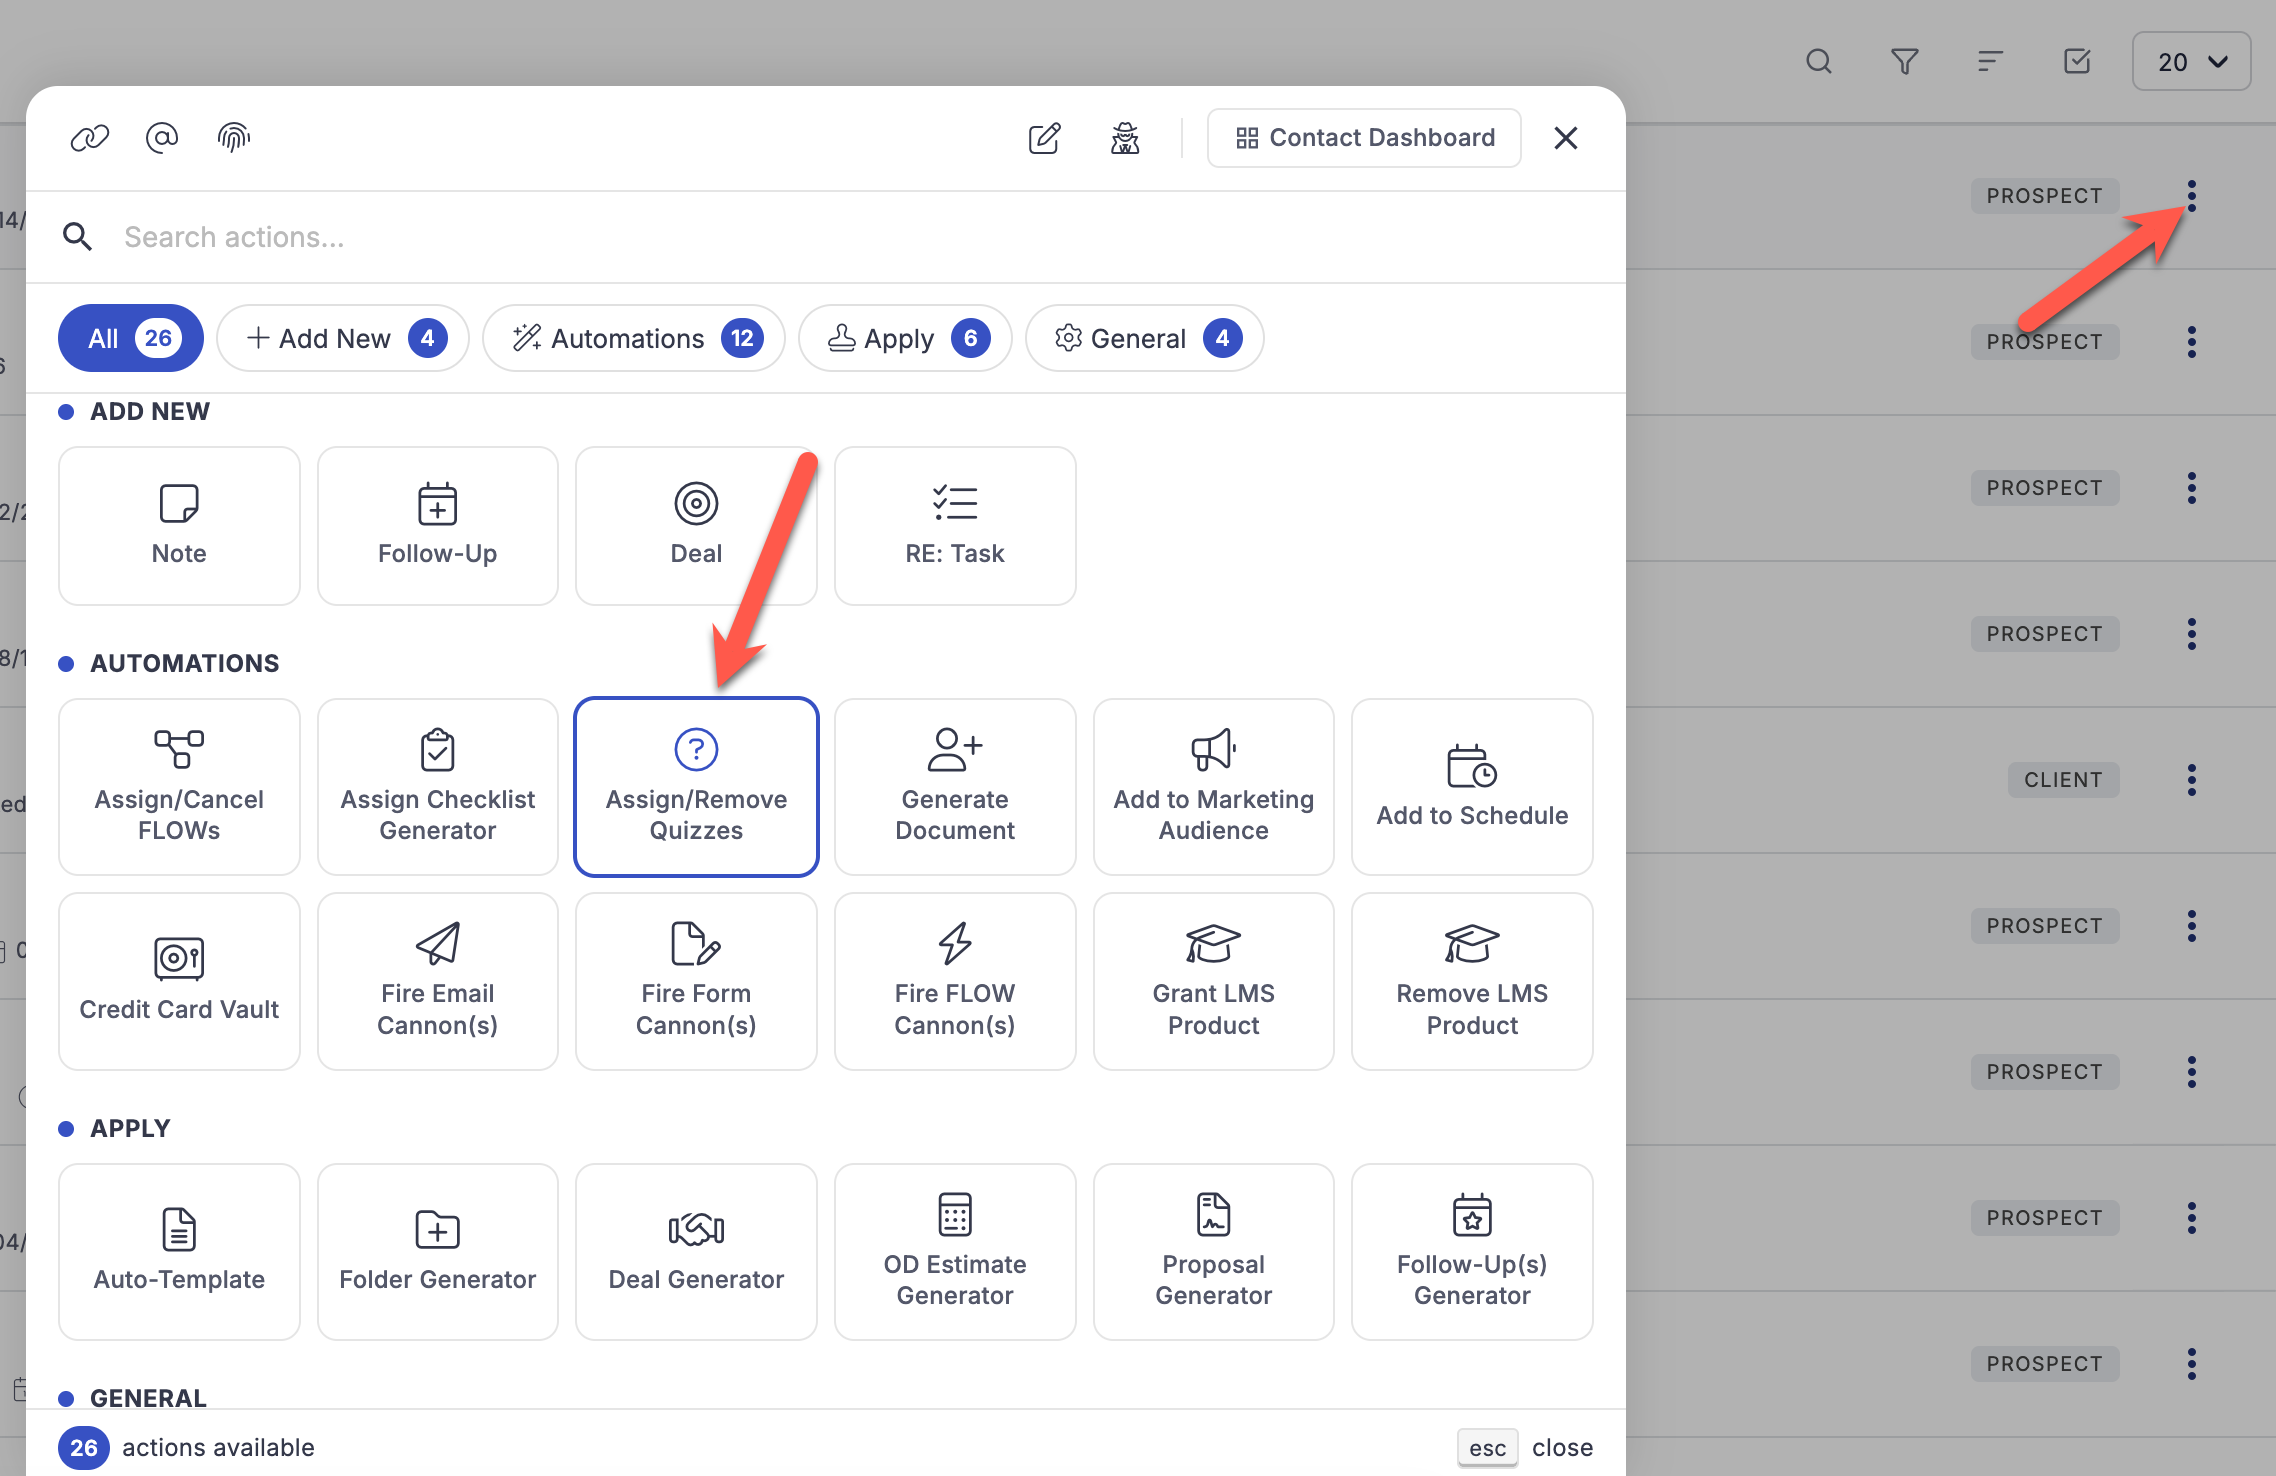Open the three-dot menu on the first PROSPECT row
This screenshot has width=2276, height=1476.
2192,196
